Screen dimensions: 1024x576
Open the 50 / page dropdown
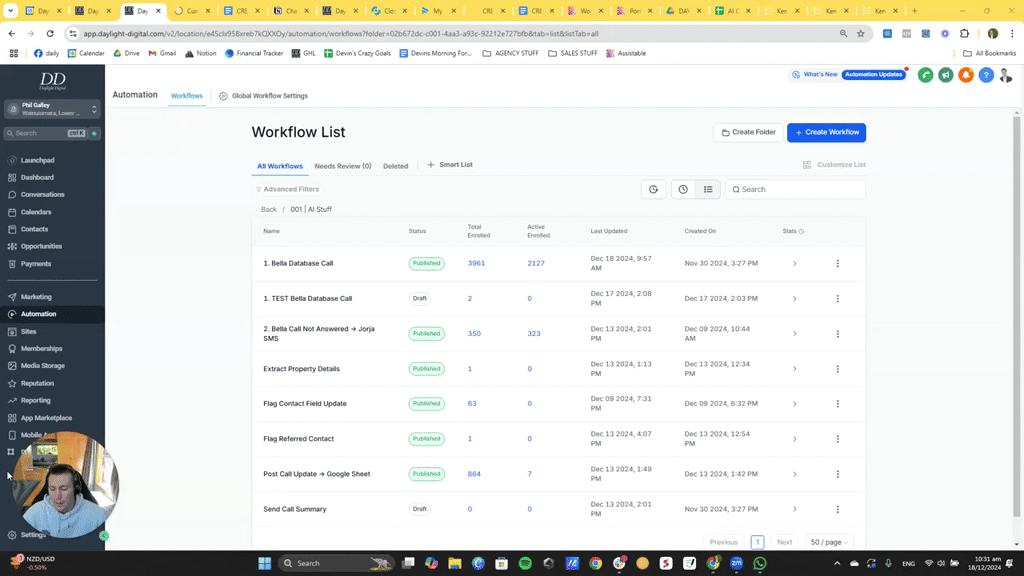pyautogui.click(x=829, y=541)
